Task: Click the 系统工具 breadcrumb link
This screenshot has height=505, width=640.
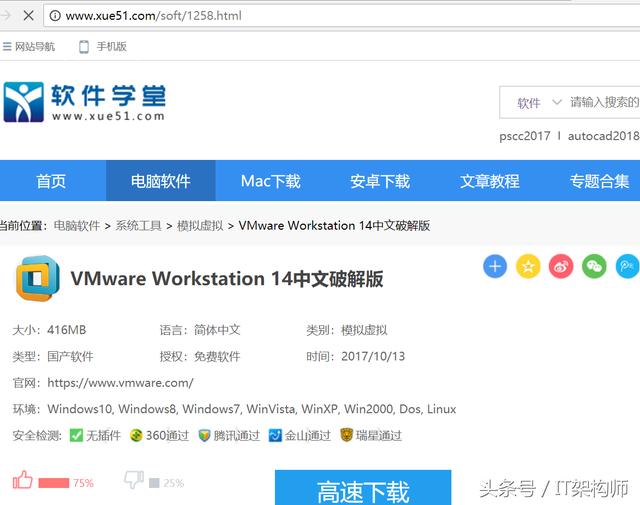Action: tap(138, 225)
